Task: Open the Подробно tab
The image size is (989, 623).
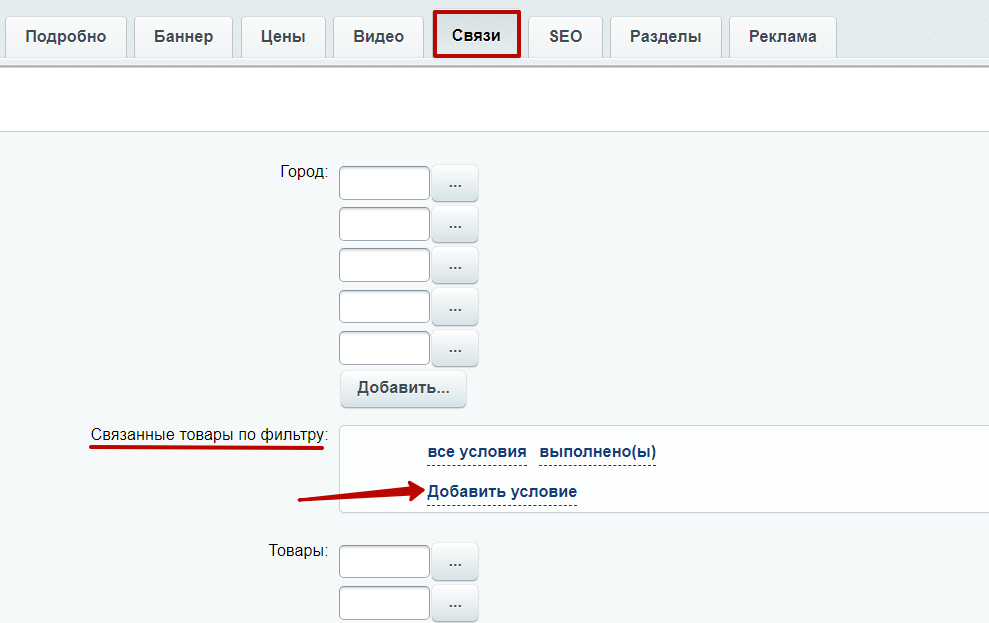Action: [66, 37]
